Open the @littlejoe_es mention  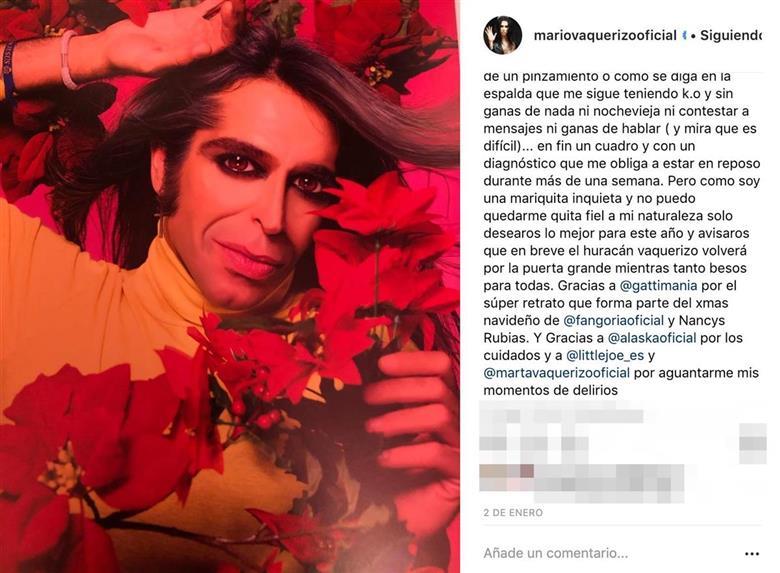pyautogui.click(x=605, y=356)
